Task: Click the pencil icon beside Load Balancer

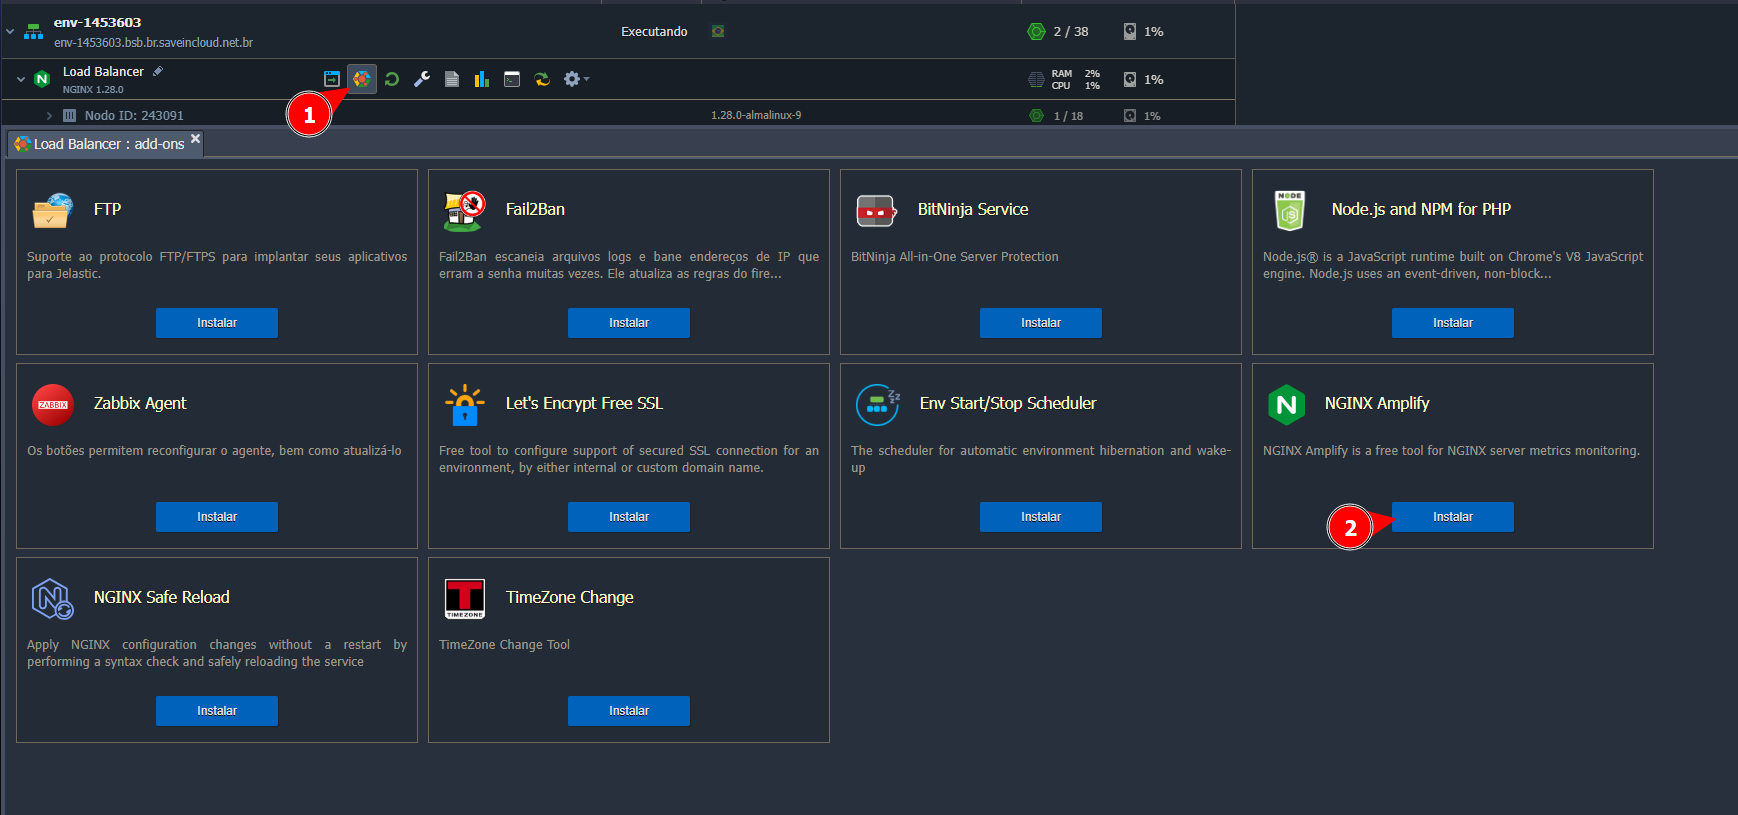Action: [158, 71]
